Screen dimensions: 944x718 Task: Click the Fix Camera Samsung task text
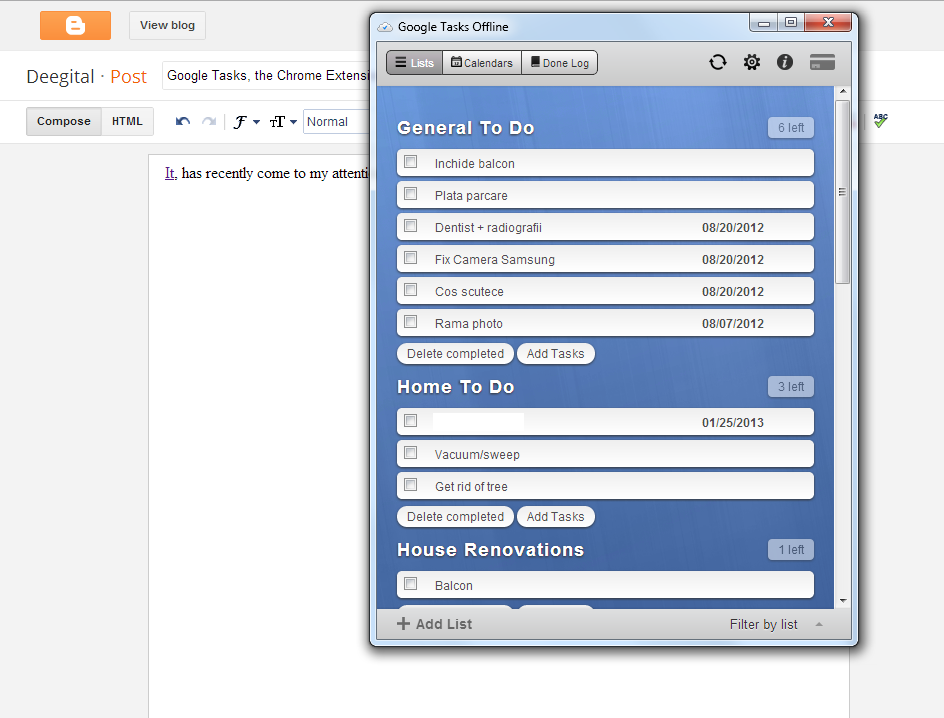[x=495, y=260]
